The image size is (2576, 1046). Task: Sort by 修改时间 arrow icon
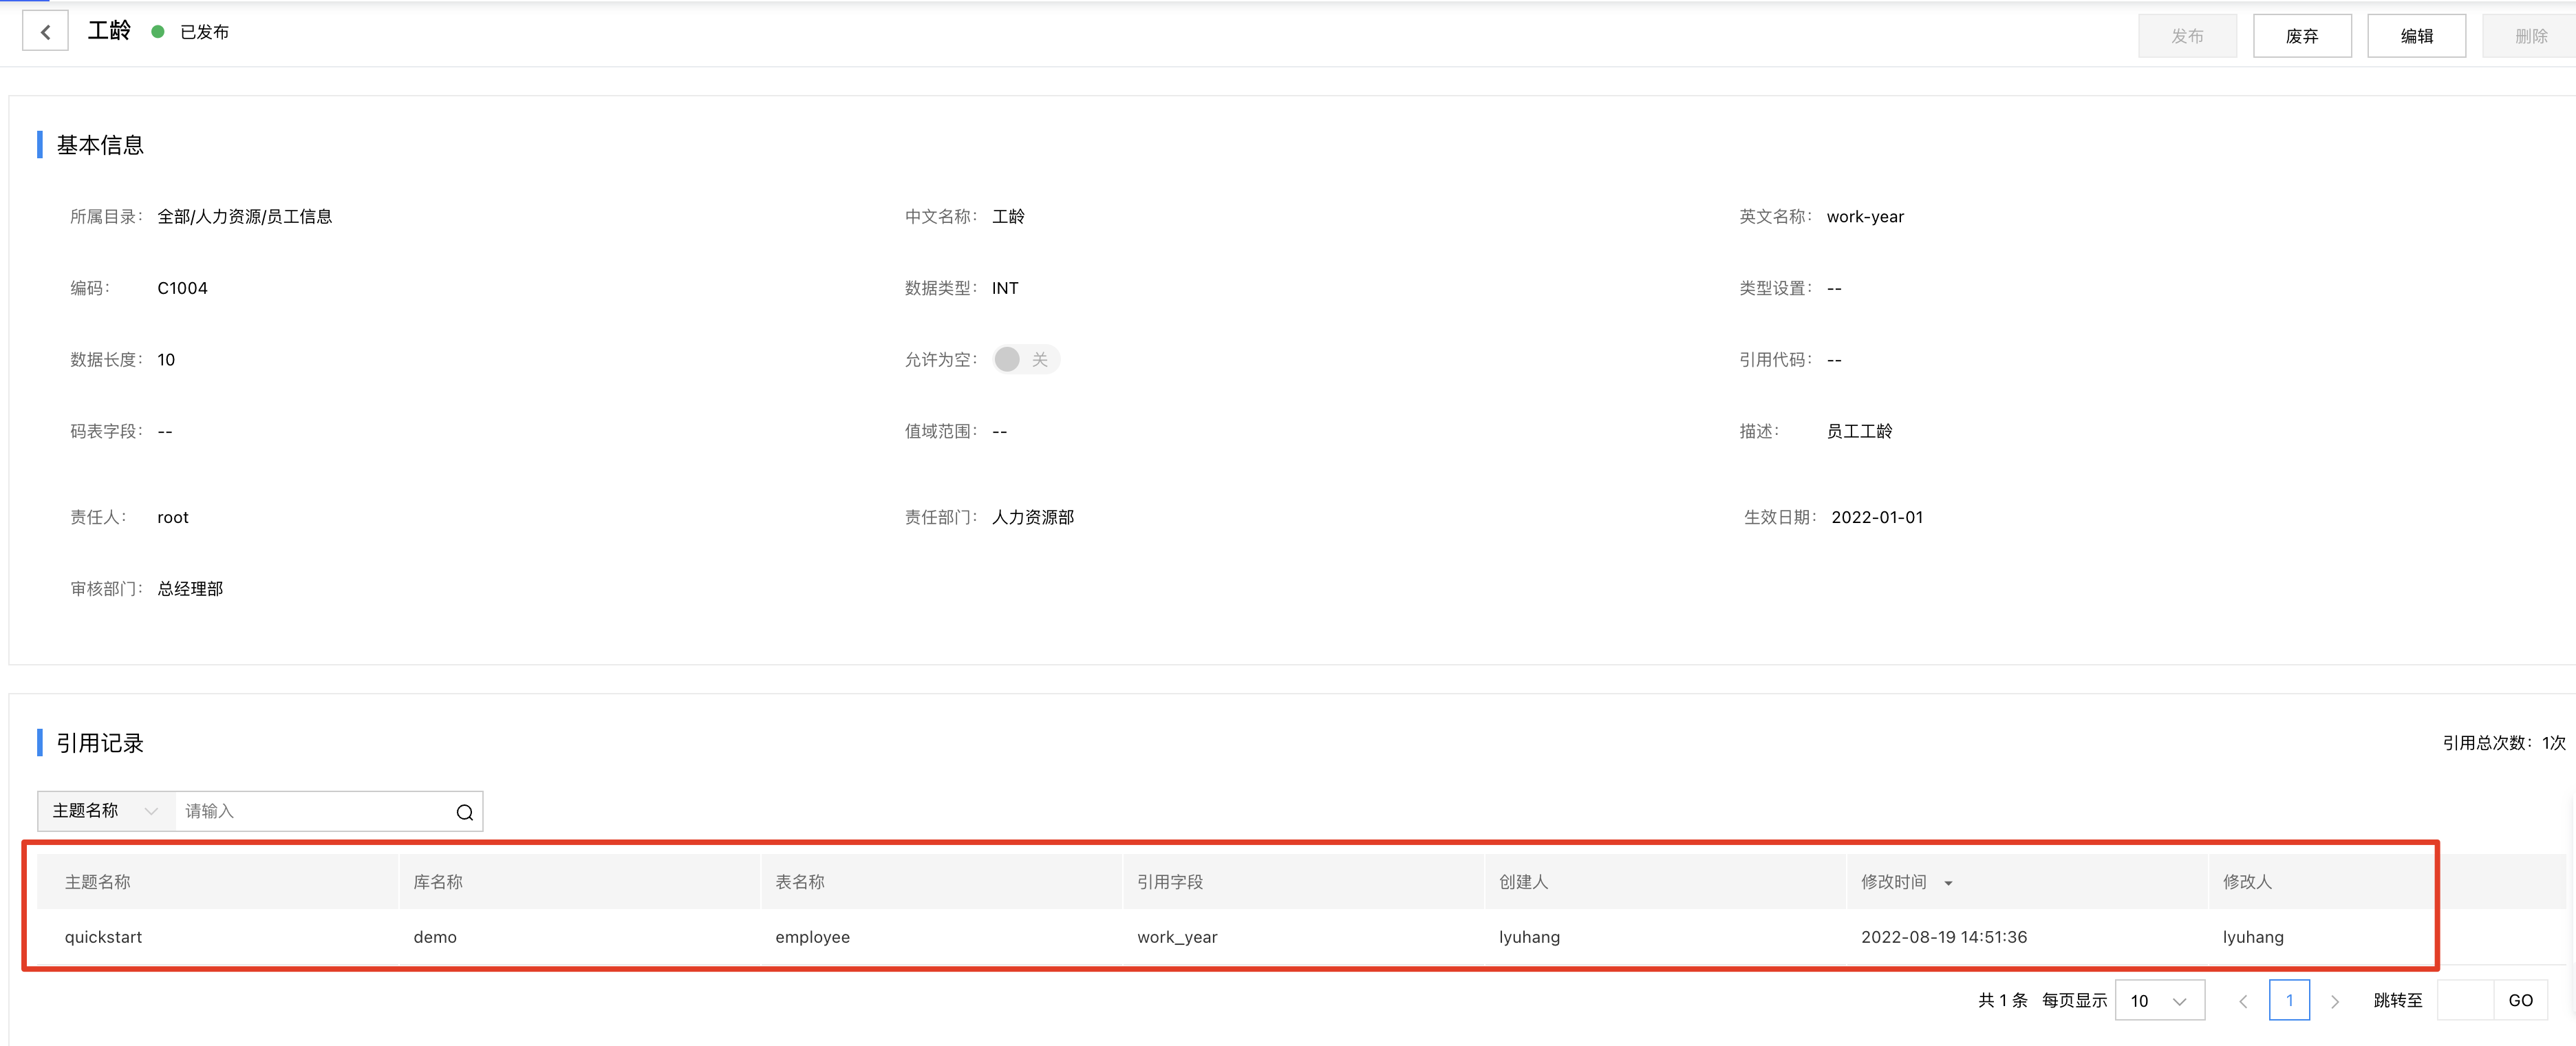[x=1947, y=882]
